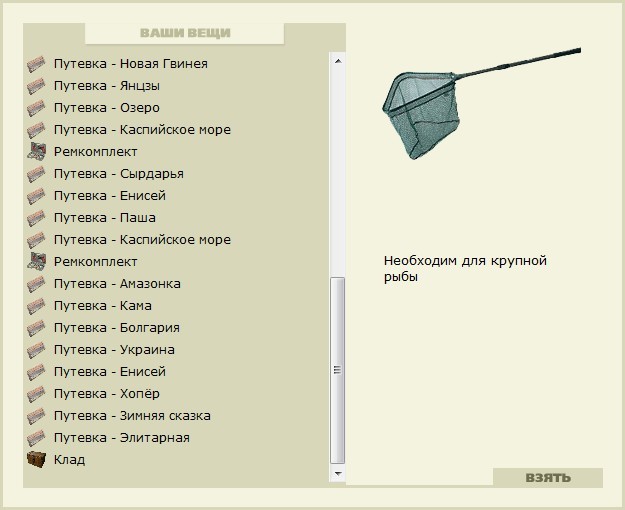Click the repair kit icon just above Путевка - Сырдарья
The height and width of the screenshot is (510, 625).
click(36, 152)
